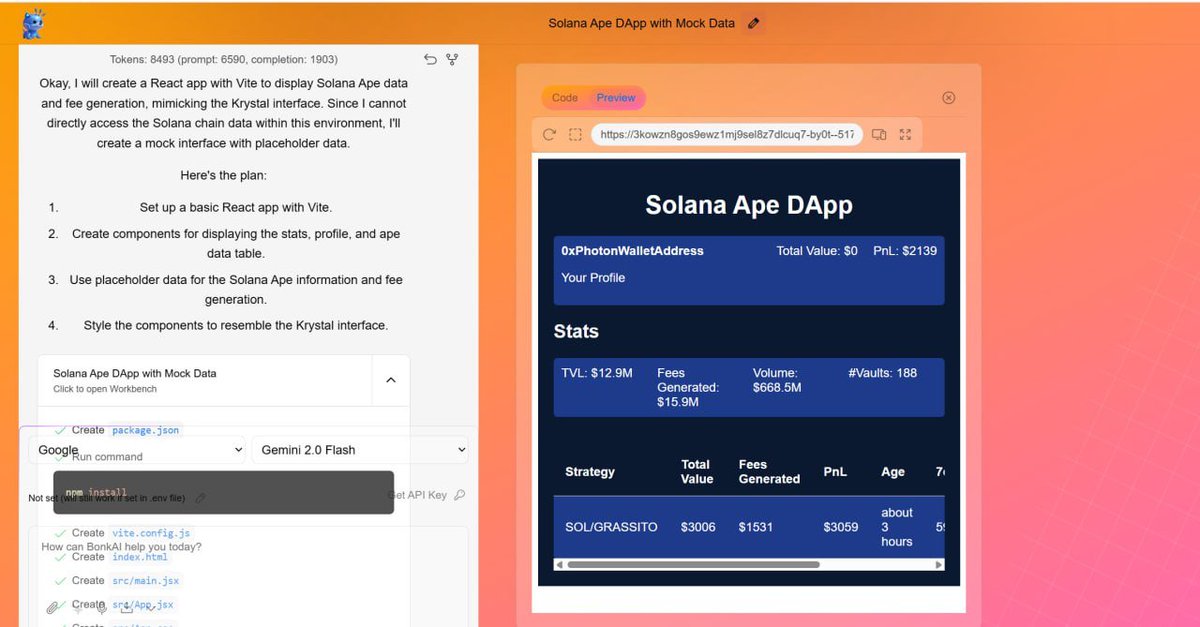Open the index.html file link
1200x627 pixels.
140,557
